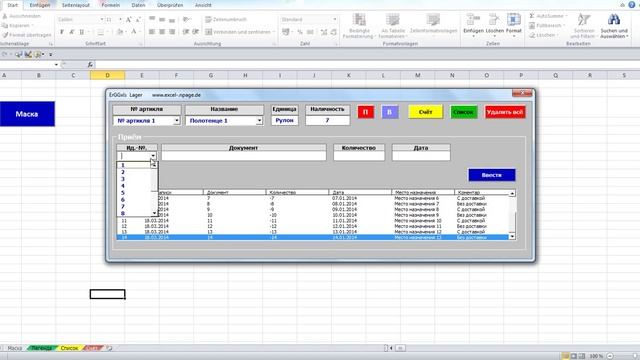Click the AutoSumme sigma icon
The width and height of the screenshot is (640, 360).
click(x=532, y=16)
